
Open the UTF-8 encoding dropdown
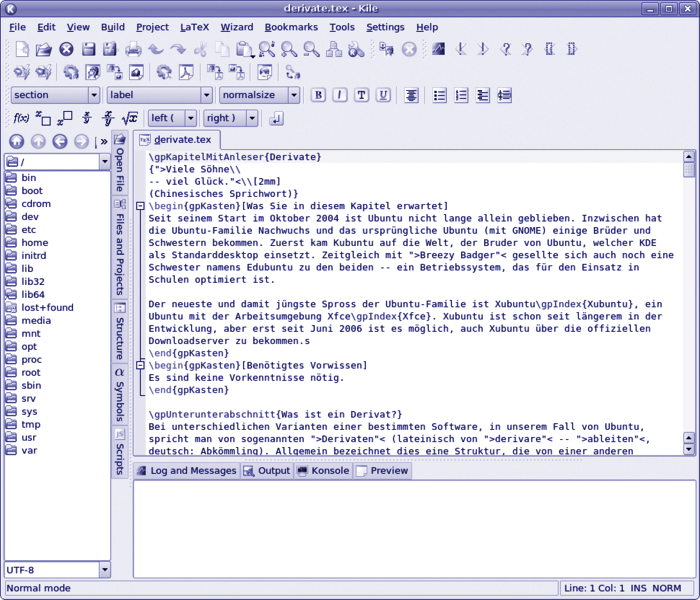click(x=57, y=569)
